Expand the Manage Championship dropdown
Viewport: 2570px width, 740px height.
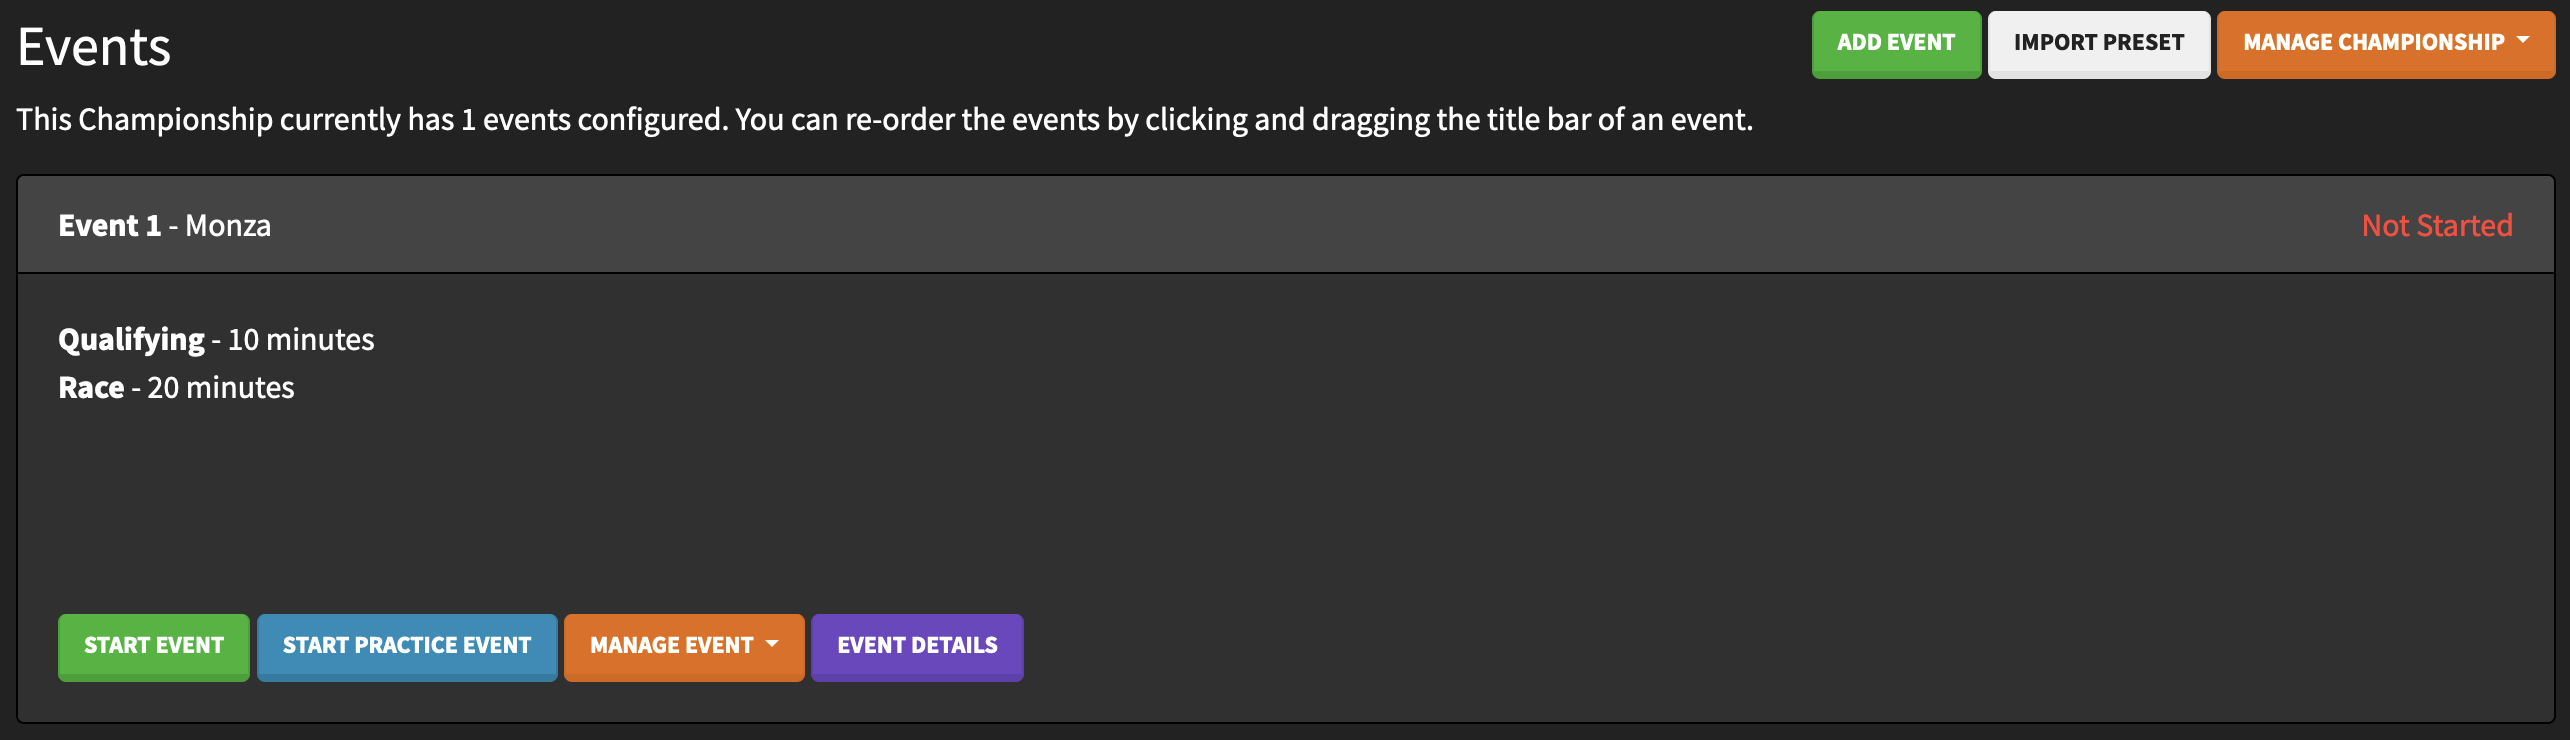click(2372, 44)
